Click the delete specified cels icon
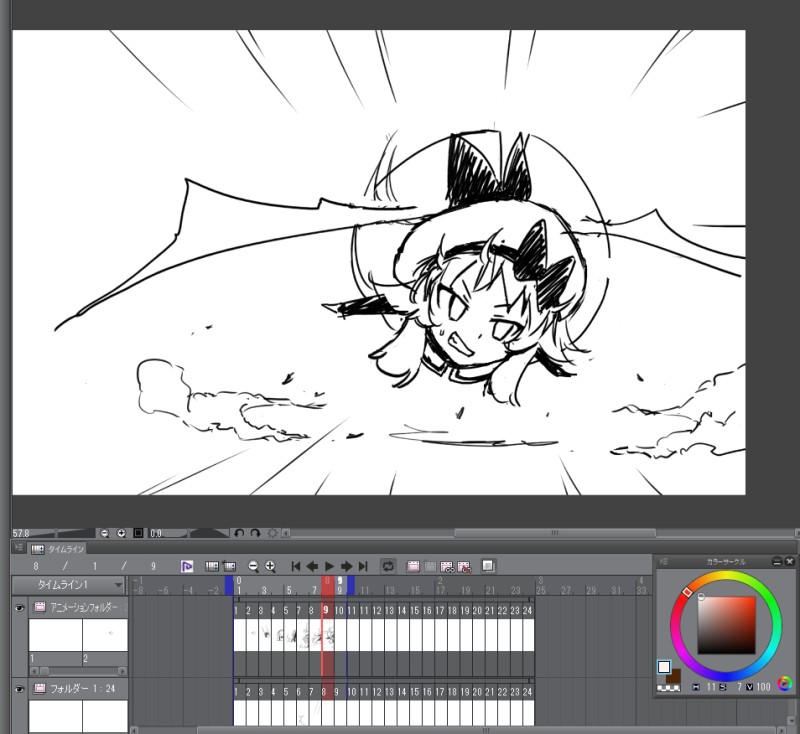This screenshot has height=734, width=800. 464,566
